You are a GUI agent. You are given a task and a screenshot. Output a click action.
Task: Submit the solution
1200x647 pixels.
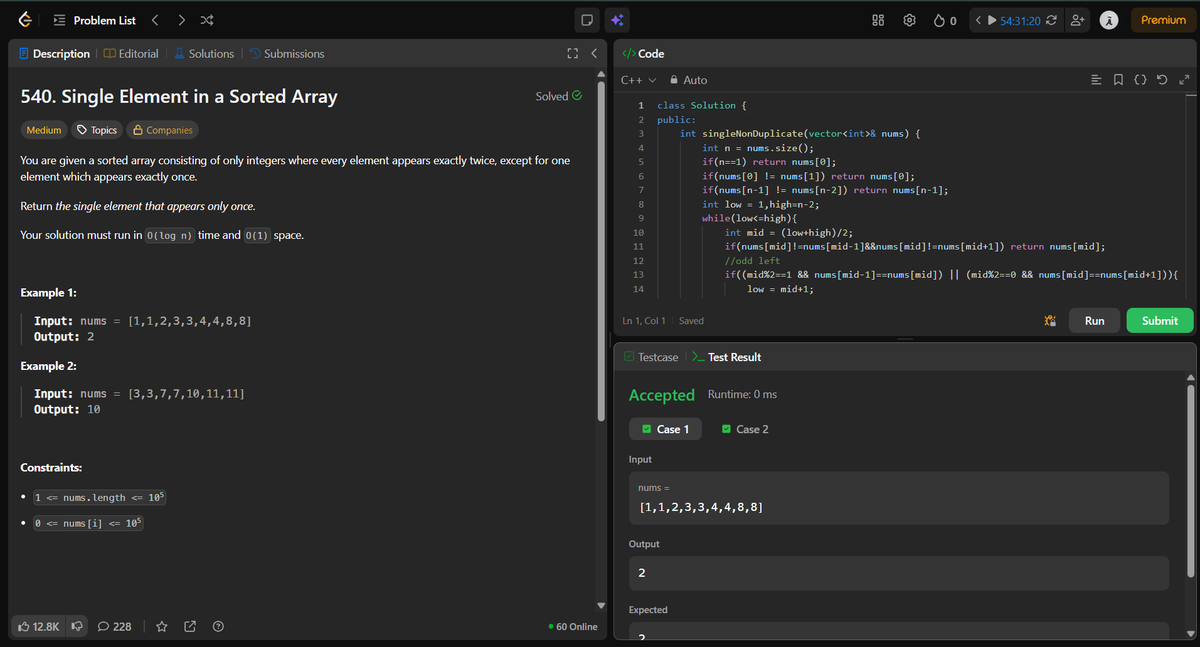[x=1159, y=321]
